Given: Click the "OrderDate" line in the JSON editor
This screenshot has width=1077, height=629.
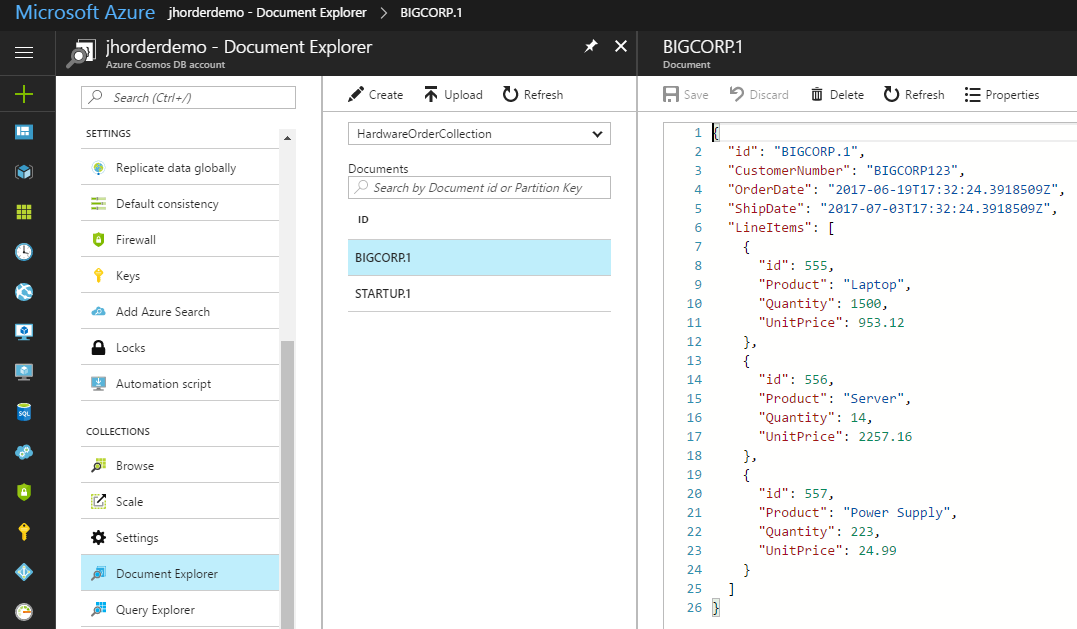Looking at the screenshot, I should click(896, 190).
